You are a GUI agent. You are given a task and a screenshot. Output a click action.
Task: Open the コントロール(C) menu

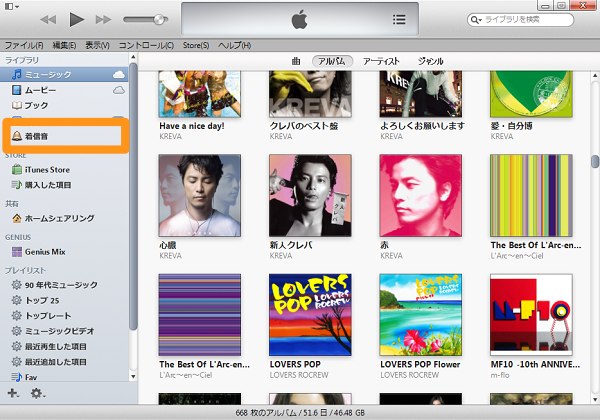[146, 45]
